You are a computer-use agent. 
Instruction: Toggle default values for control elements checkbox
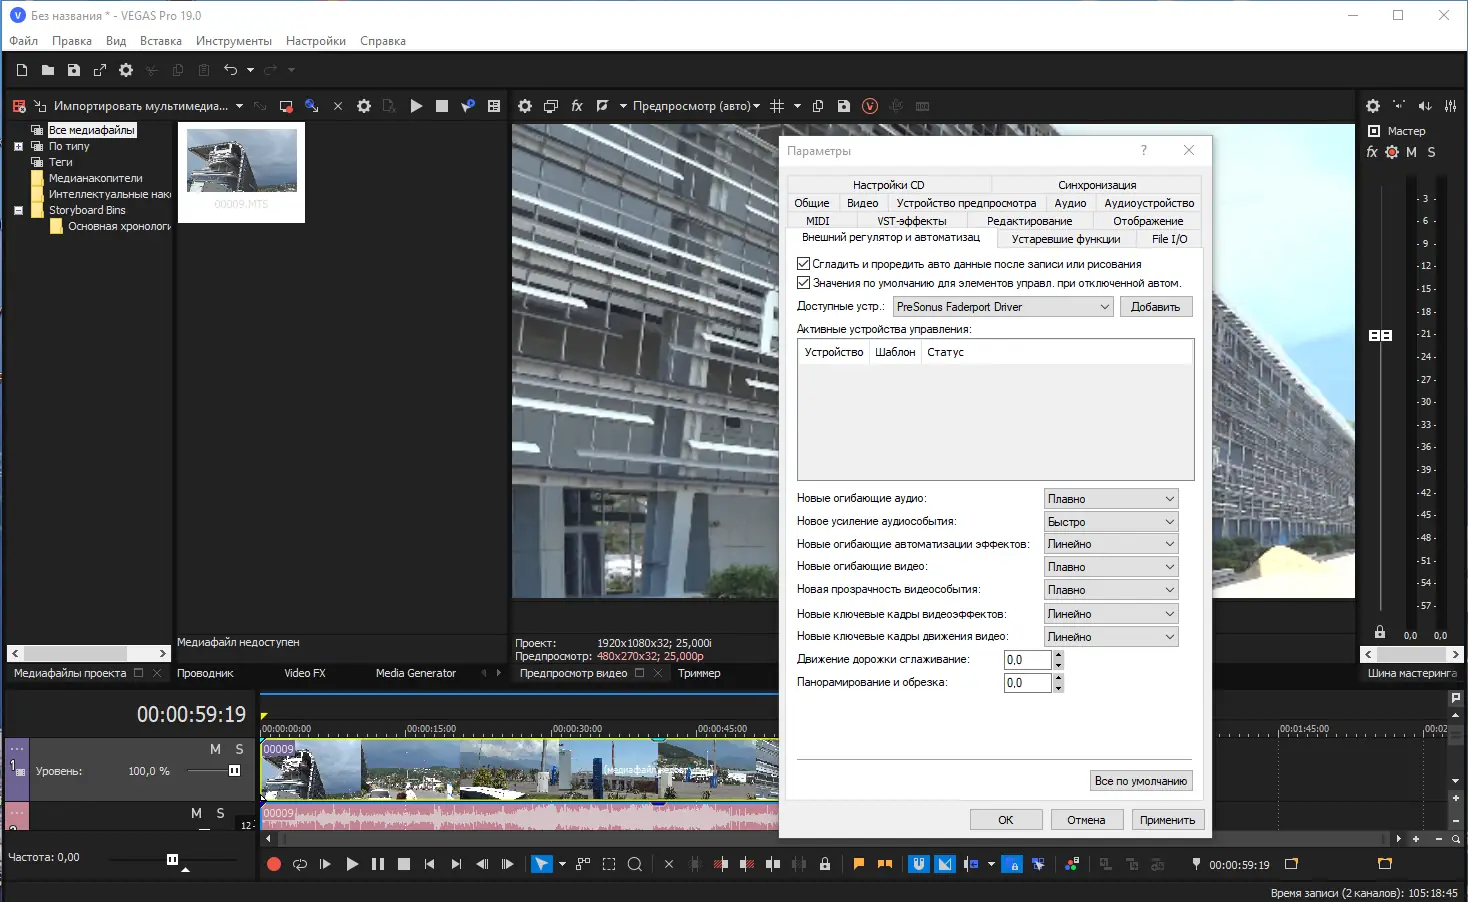(803, 283)
